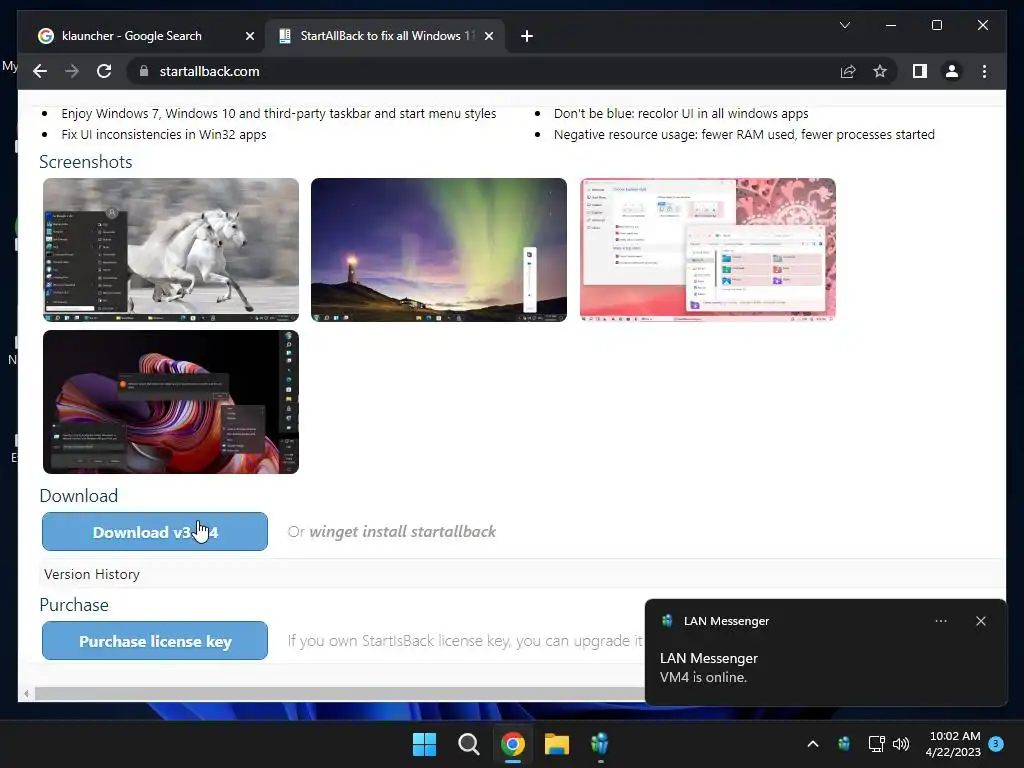Open File Explorer from taskbar
Screen dimensions: 1024x768
coord(557,744)
